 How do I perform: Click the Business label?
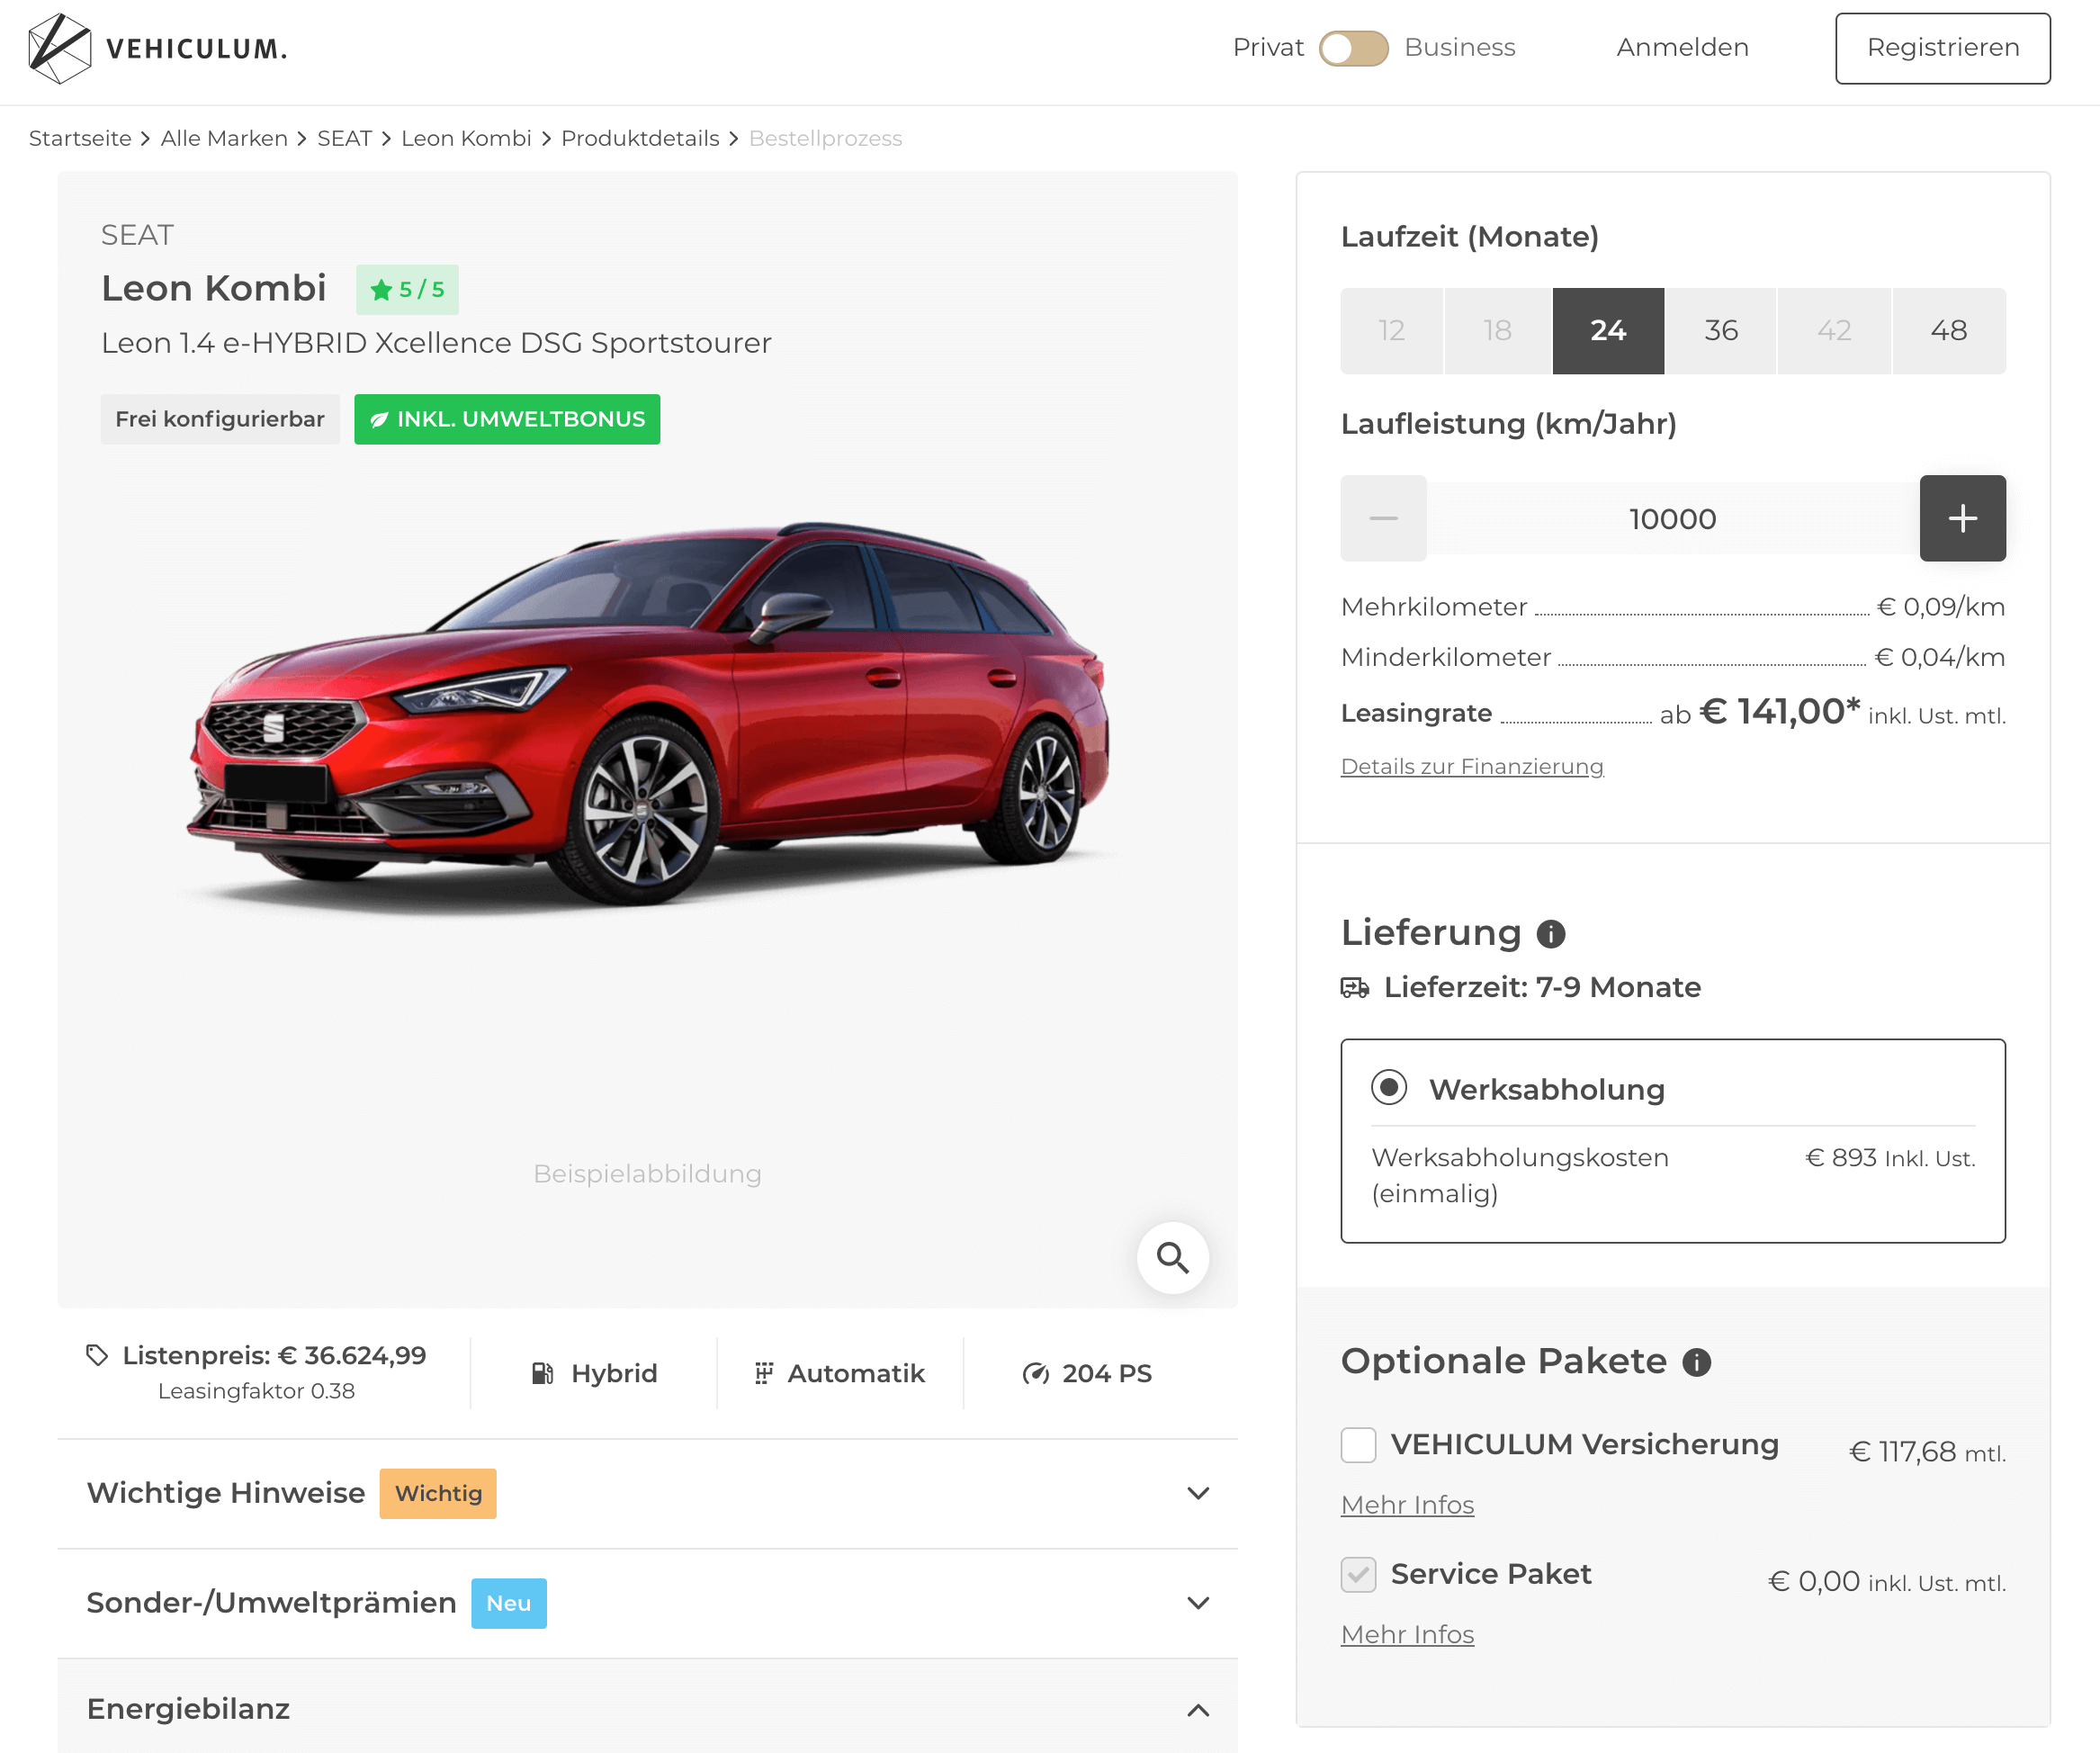(1459, 48)
